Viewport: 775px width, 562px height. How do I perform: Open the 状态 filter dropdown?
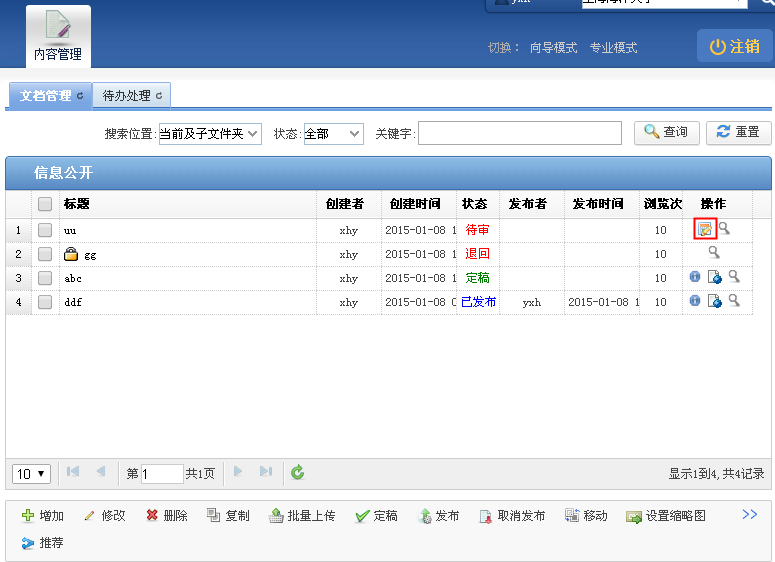click(333, 133)
